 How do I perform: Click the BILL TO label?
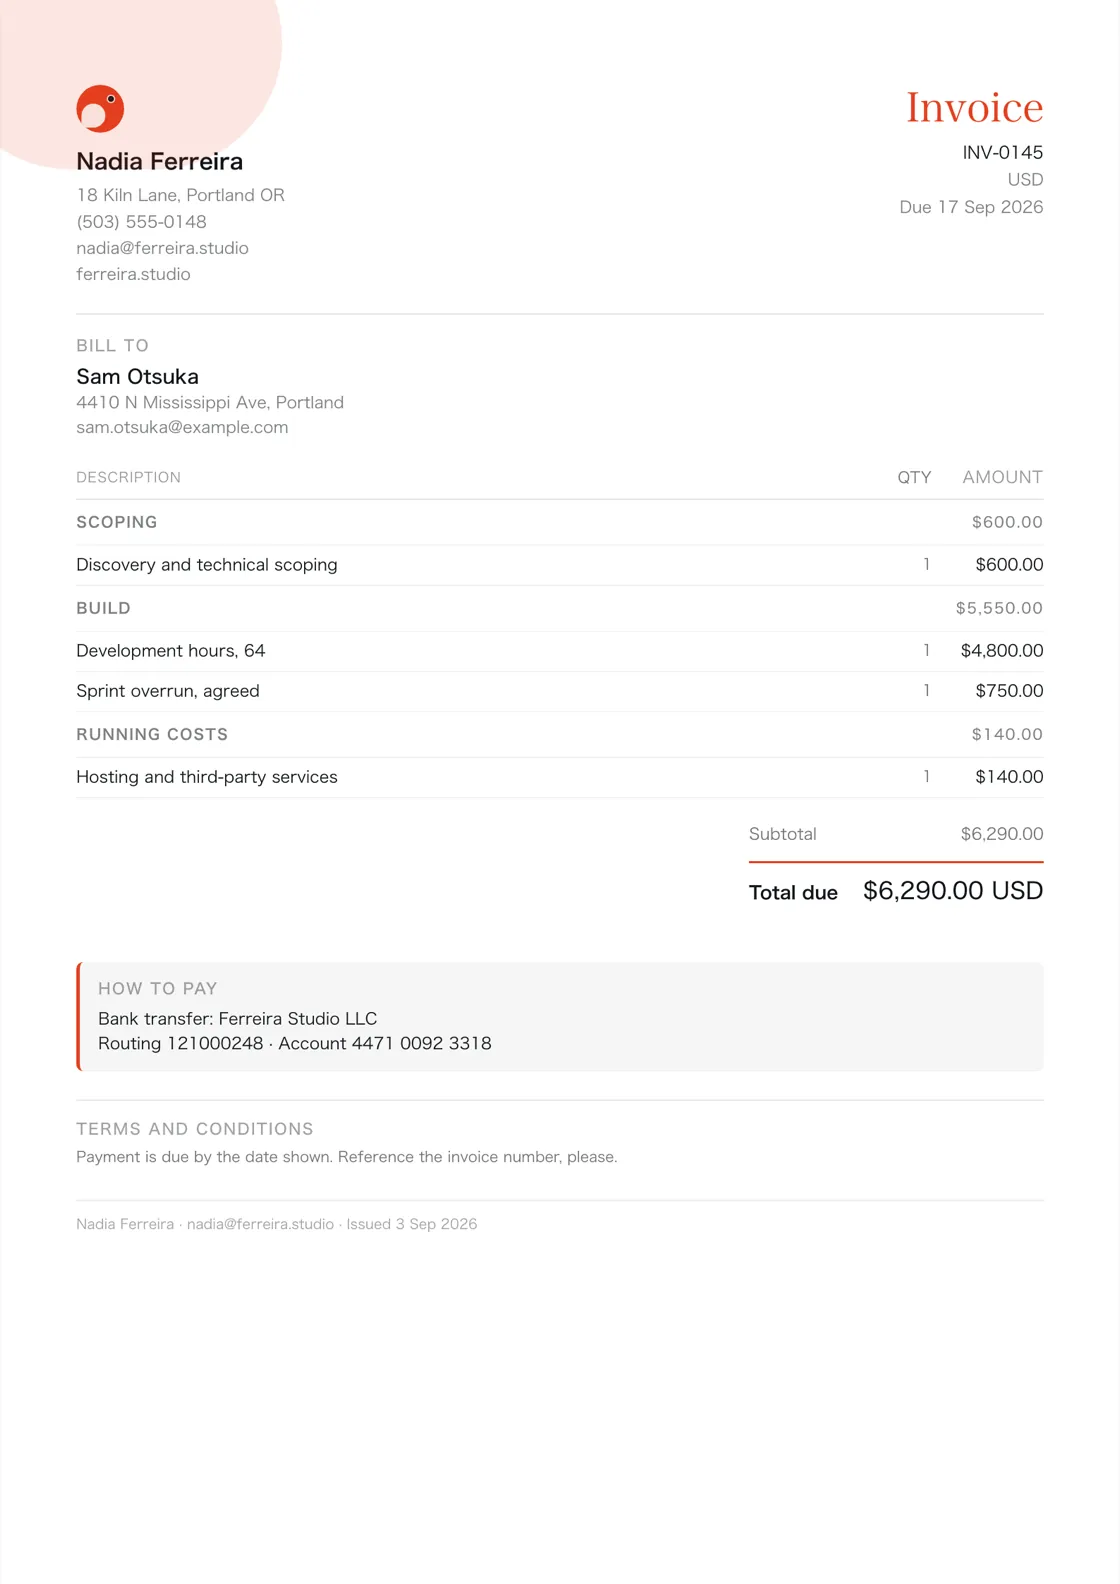pos(112,345)
